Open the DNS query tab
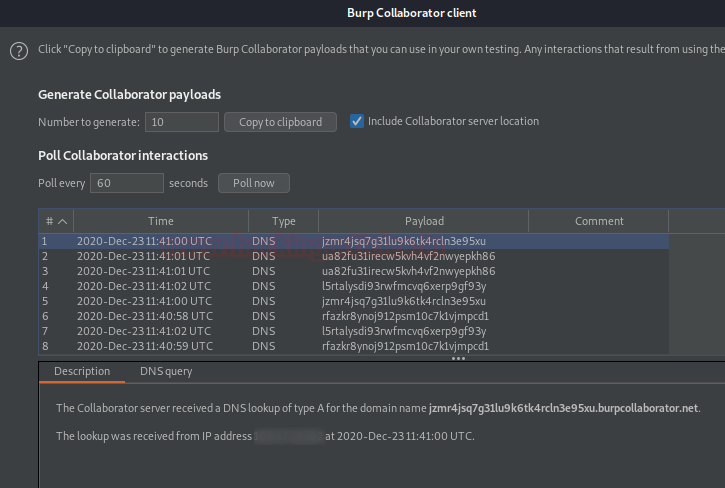Viewport: 725px width, 488px height. point(166,371)
